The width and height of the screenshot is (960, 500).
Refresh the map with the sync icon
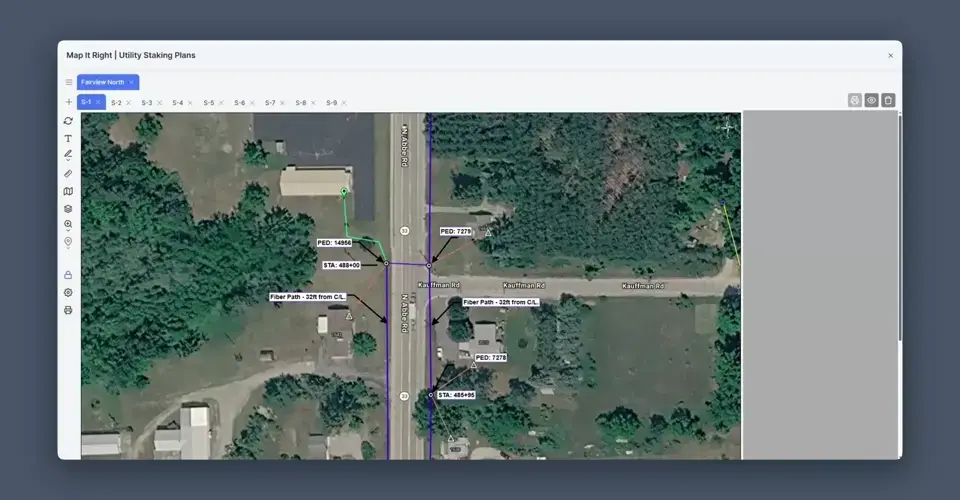click(x=68, y=121)
